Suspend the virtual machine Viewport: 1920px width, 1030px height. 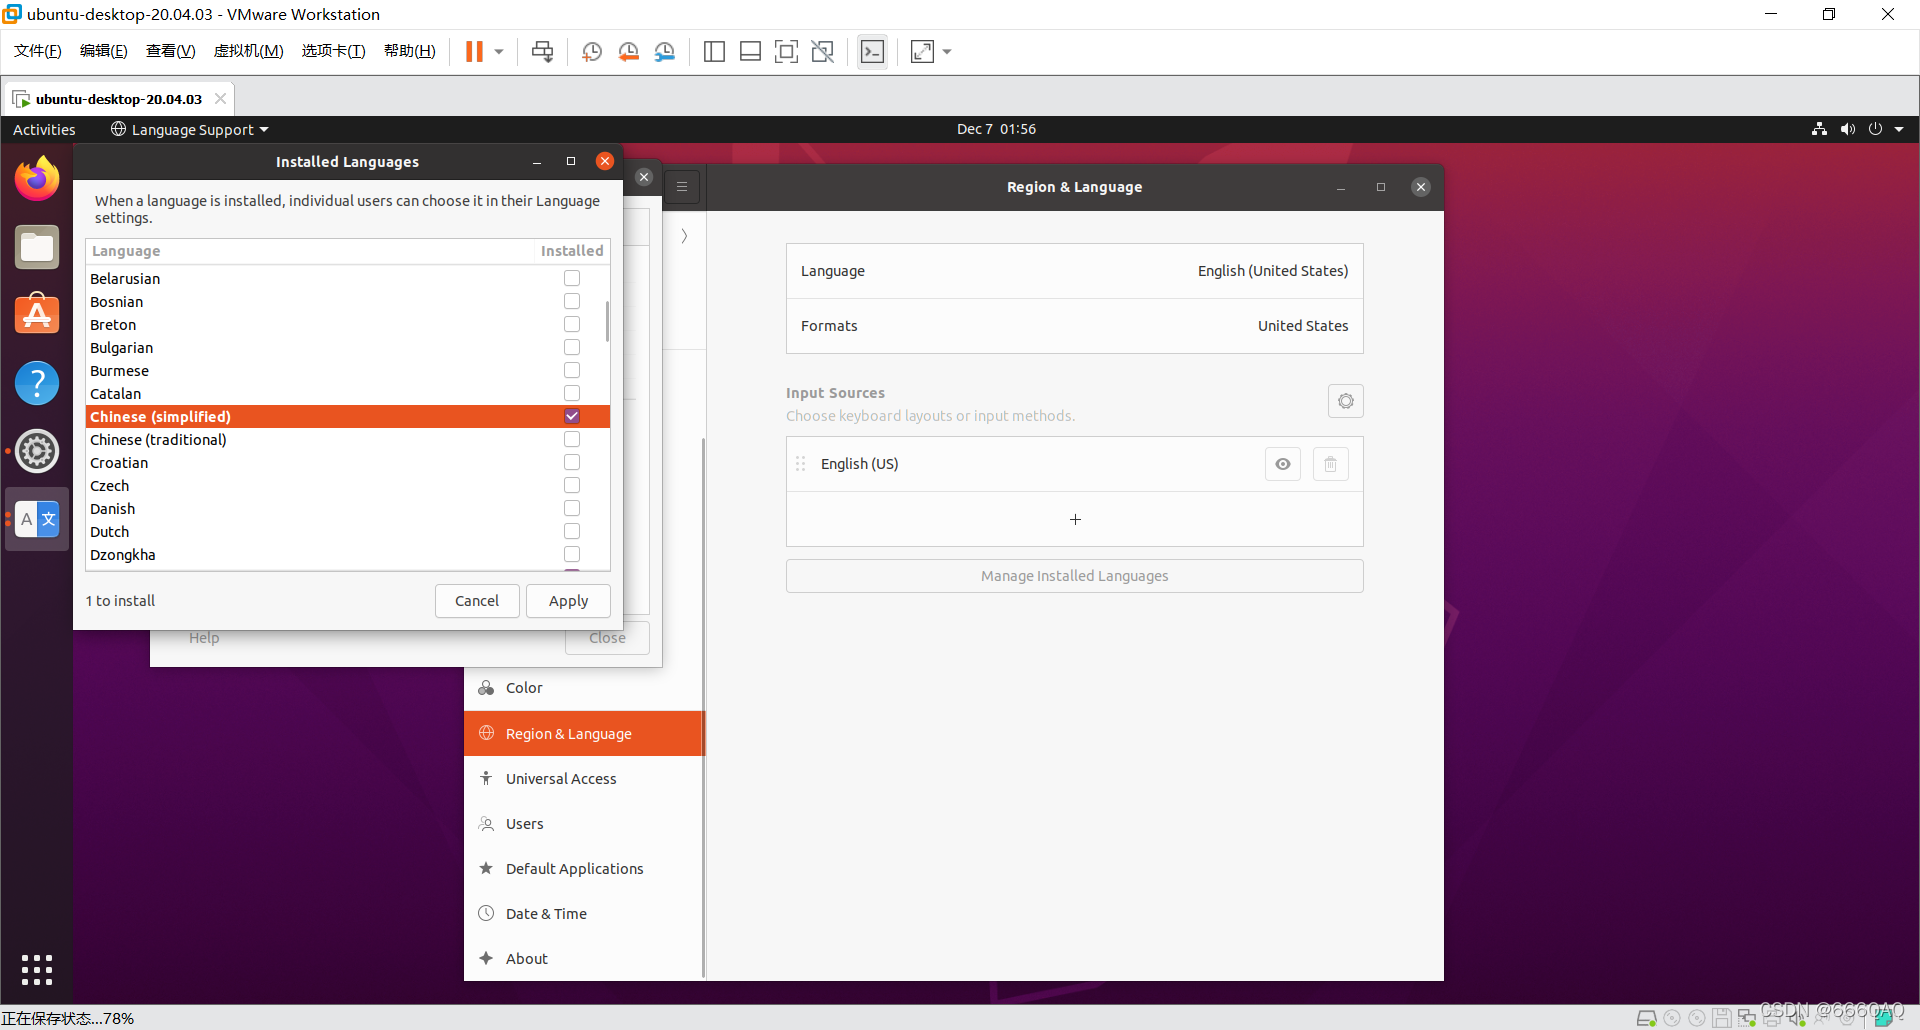point(475,51)
